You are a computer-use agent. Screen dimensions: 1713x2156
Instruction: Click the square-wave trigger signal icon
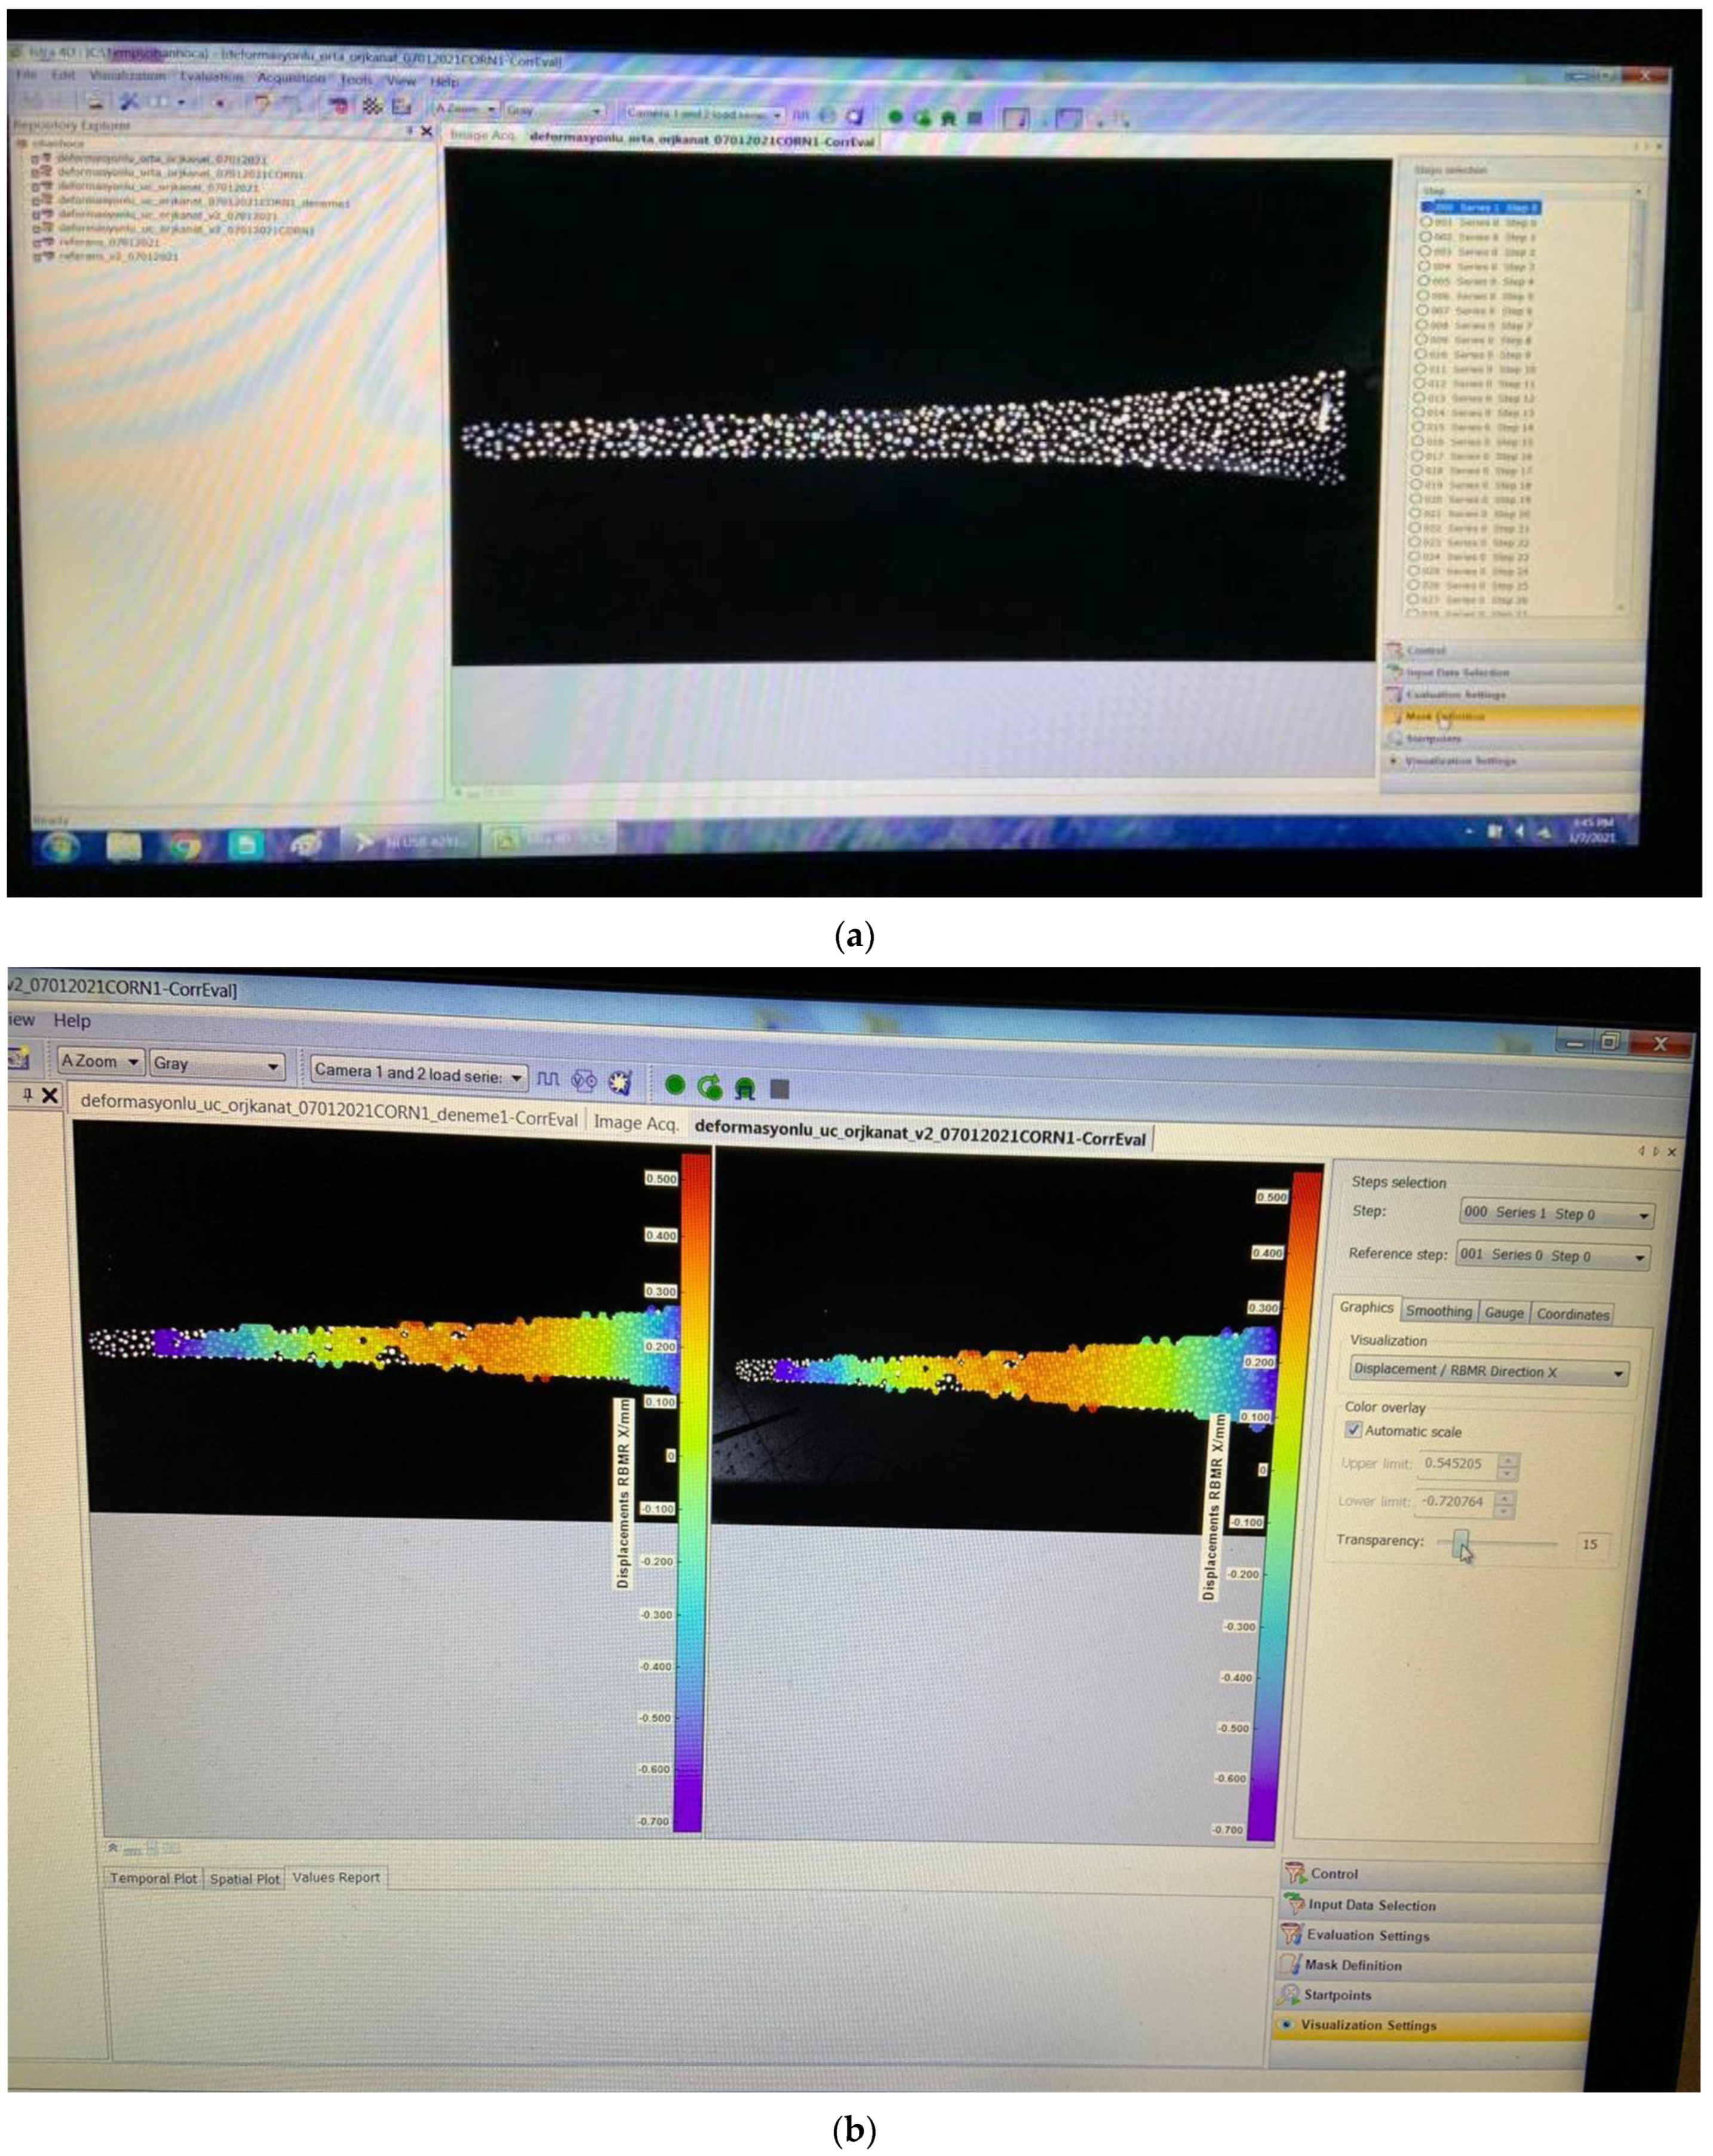[548, 1079]
